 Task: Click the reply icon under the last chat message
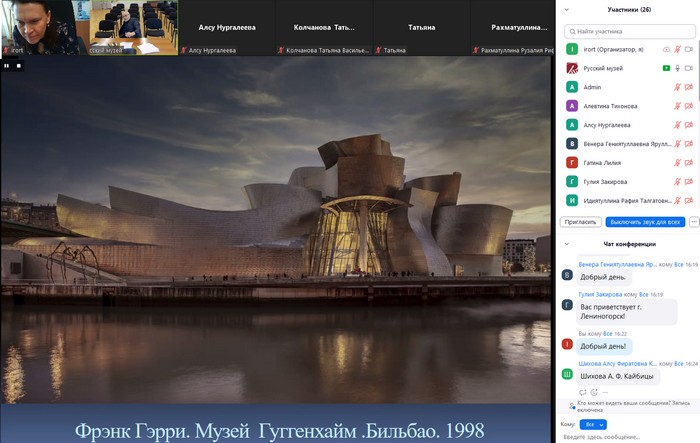[x=583, y=393]
